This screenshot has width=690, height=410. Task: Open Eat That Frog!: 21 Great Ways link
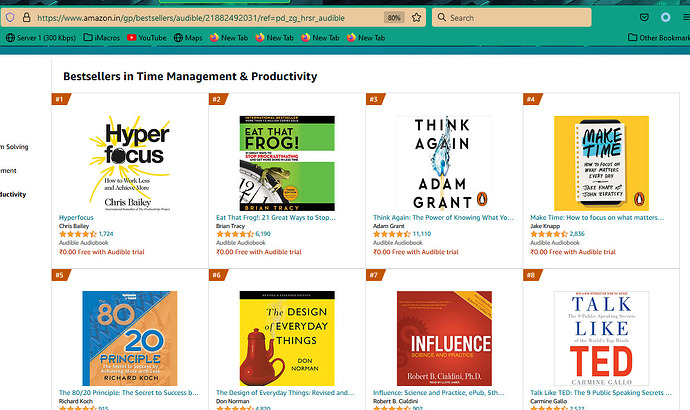(x=276, y=217)
